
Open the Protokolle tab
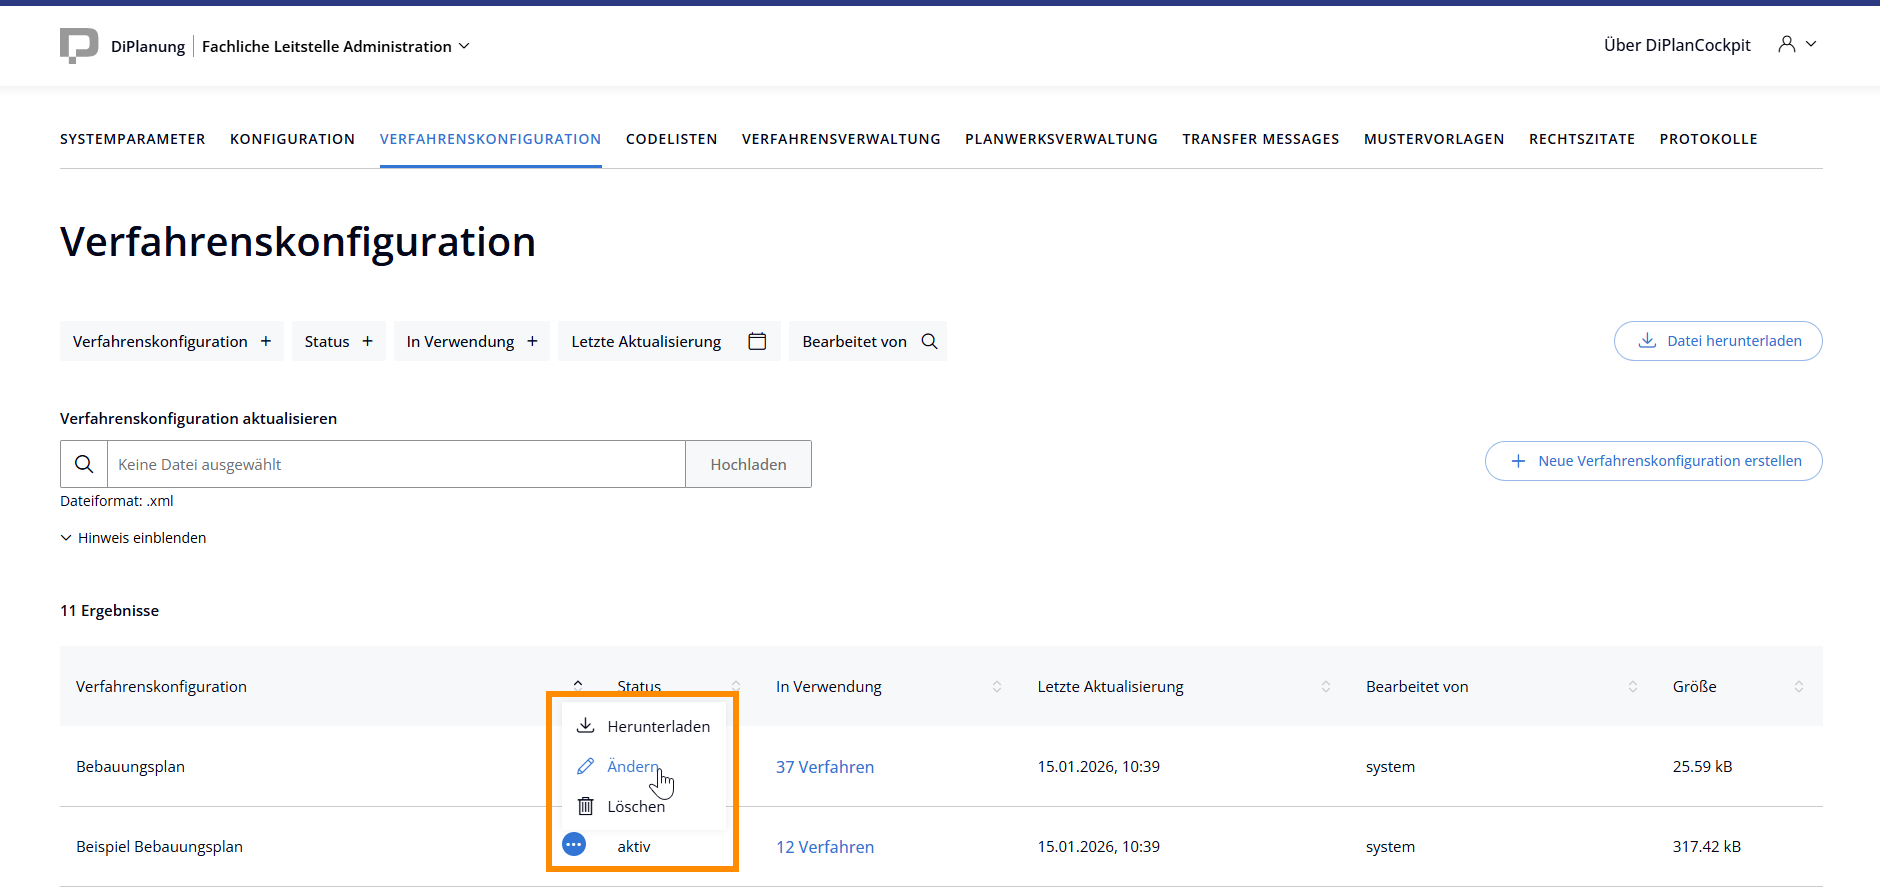click(x=1708, y=139)
